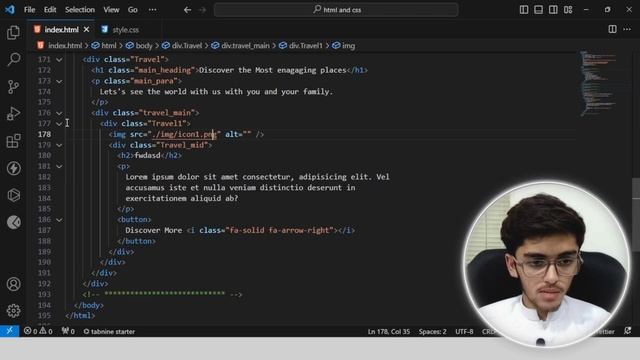This screenshot has width=640, height=360.
Task: Click the text Discover More on line 187
Action: point(153,230)
